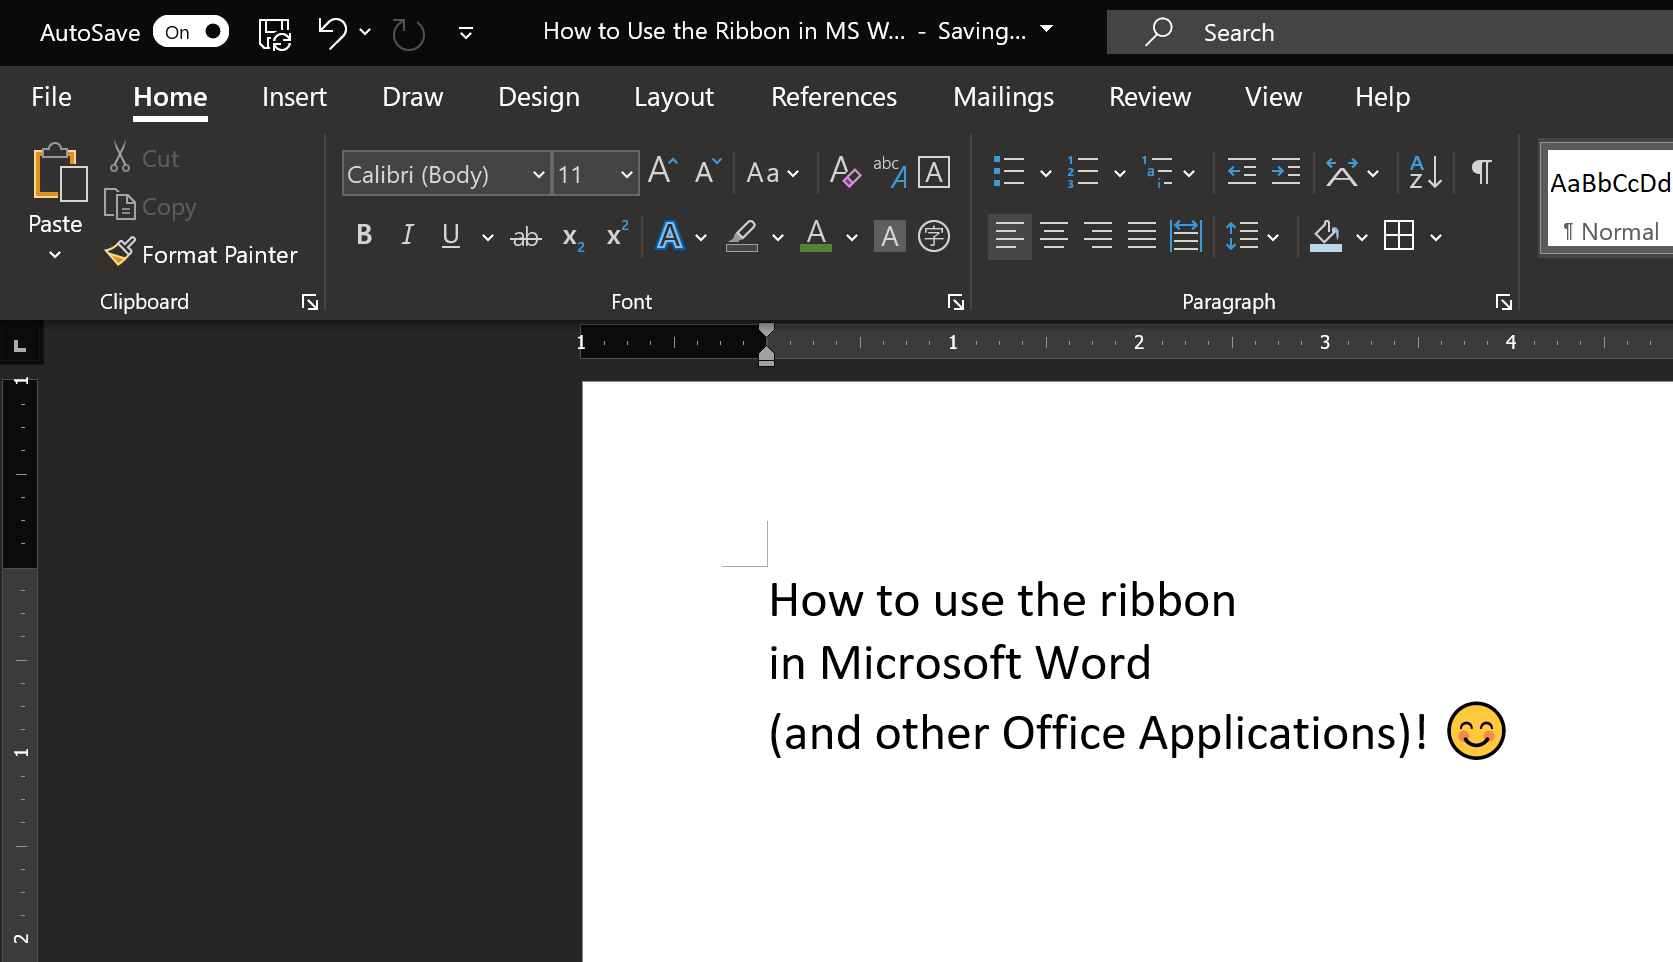Click the Copy button
This screenshot has width=1673, height=962.
(x=150, y=206)
